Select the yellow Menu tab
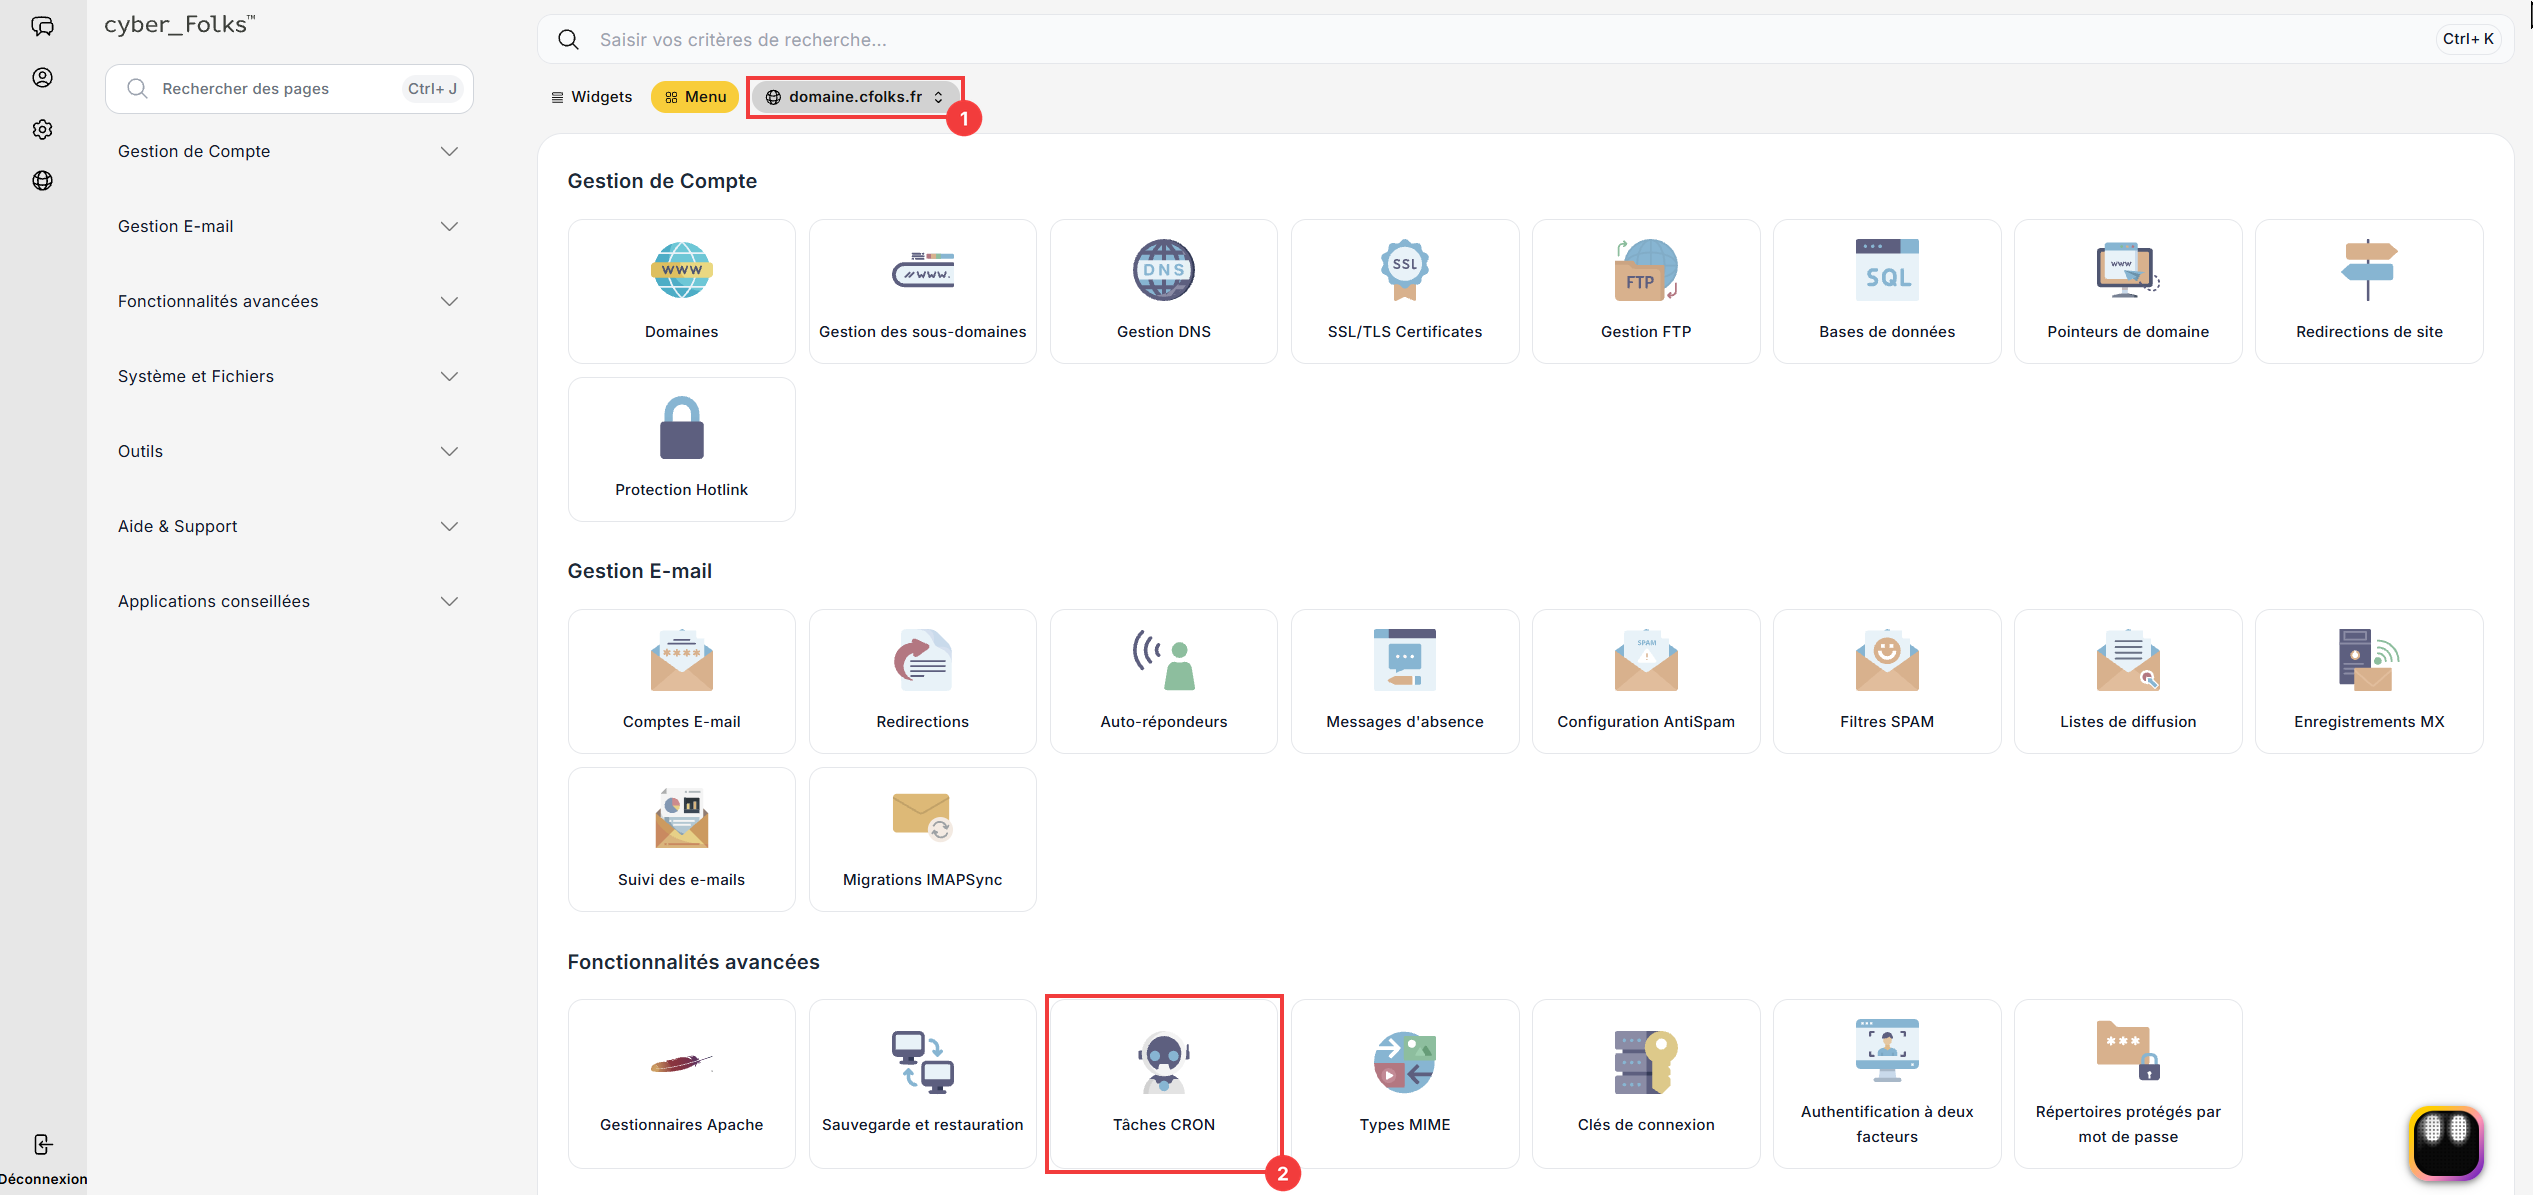2533x1195 pixels. coord(695,97)
